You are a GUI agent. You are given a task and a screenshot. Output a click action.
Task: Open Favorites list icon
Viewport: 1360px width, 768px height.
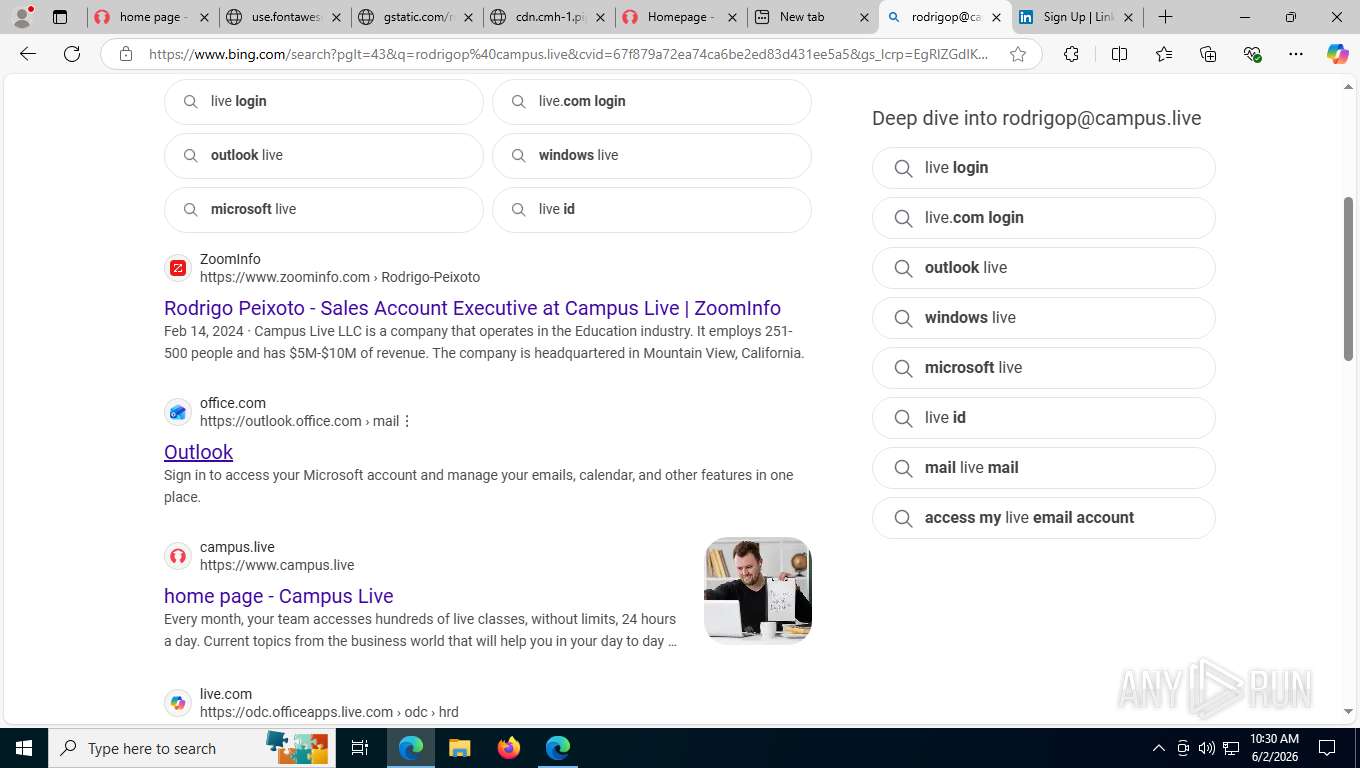pos(1164,54)
